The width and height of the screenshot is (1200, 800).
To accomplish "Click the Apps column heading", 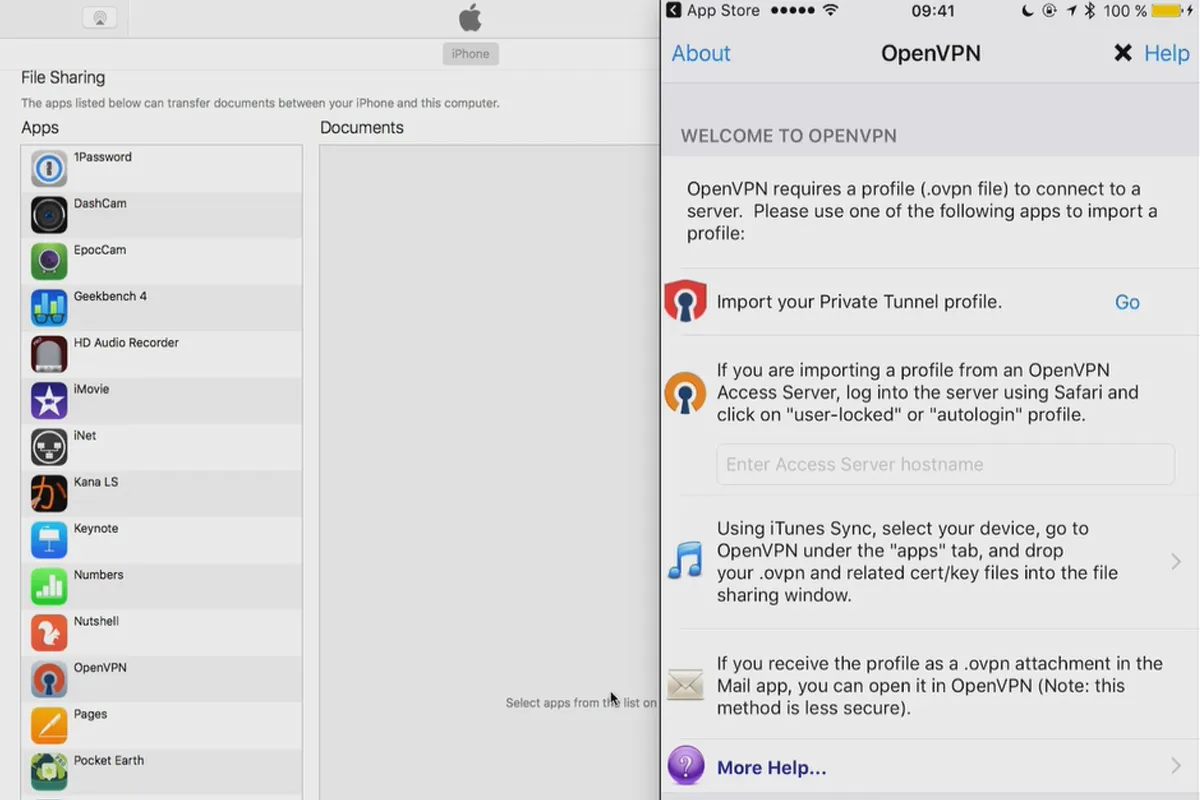I will [x=40, y=128].
